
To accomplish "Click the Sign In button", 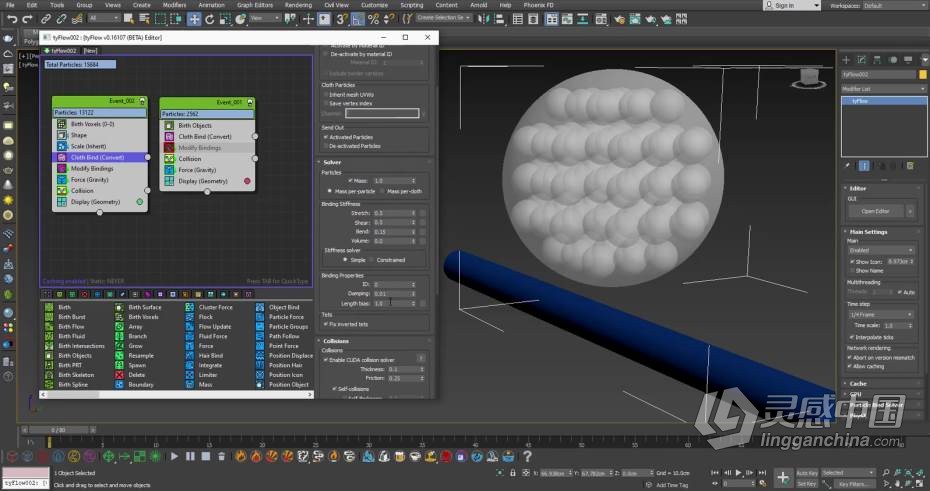I will click(x=792, y=5).
